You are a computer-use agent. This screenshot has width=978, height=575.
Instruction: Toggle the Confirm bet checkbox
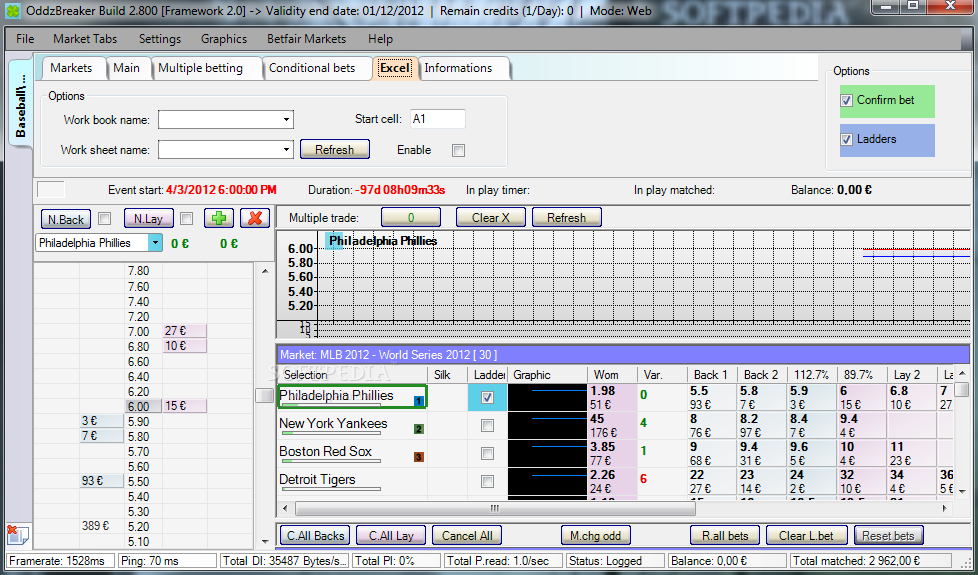846,100
